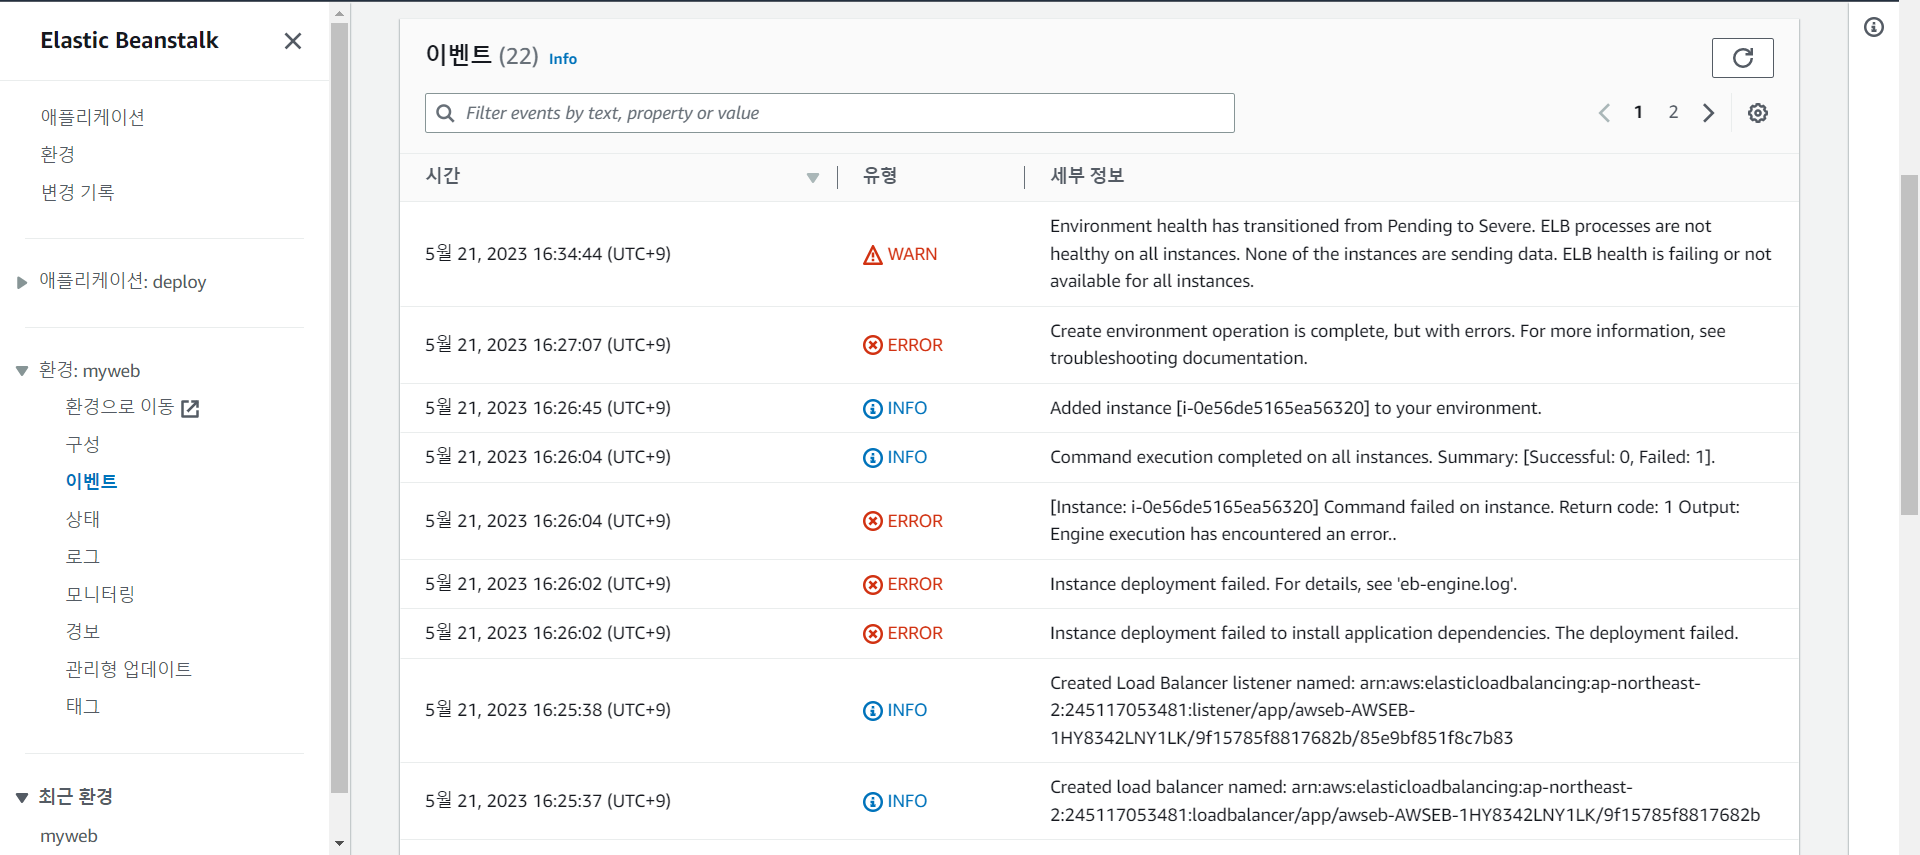
Task: Click ERROR icon for eb-engine.log row
Action: click(x=873, y=584)
